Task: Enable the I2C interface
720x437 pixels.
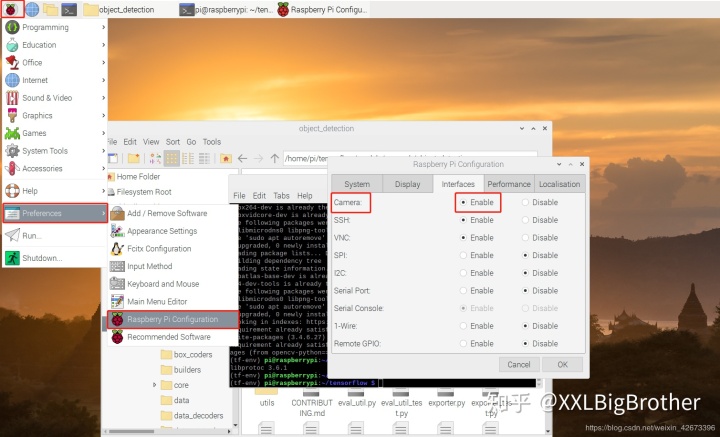Action: click(463, 273)
